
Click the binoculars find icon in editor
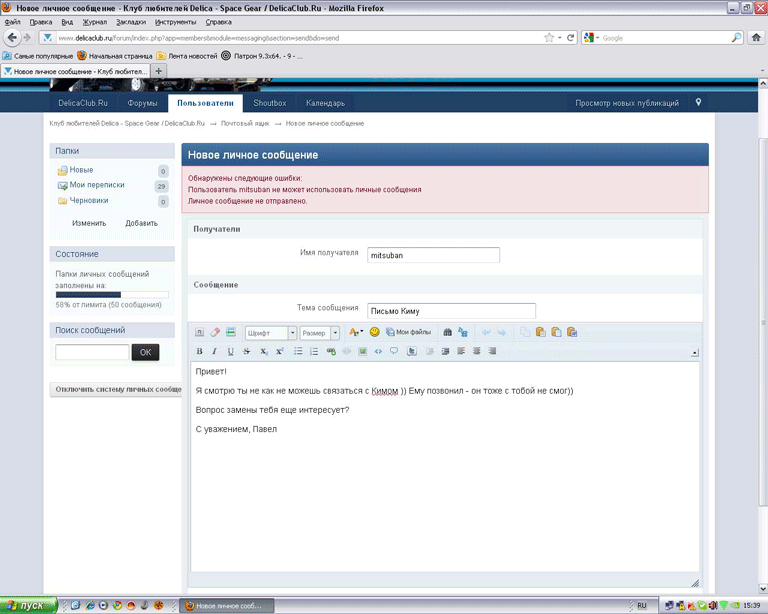447,332
